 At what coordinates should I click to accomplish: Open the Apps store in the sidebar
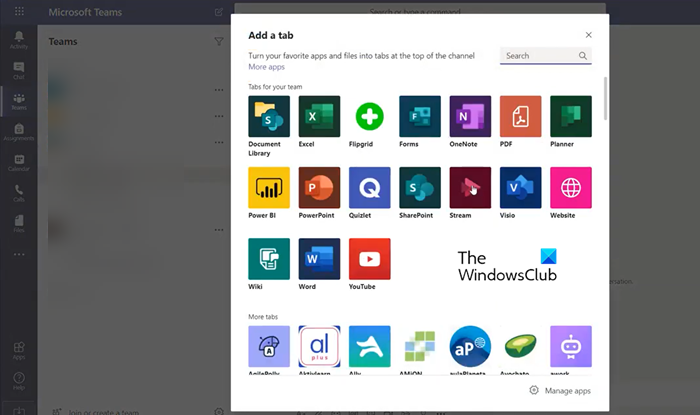tap(19, 351)
